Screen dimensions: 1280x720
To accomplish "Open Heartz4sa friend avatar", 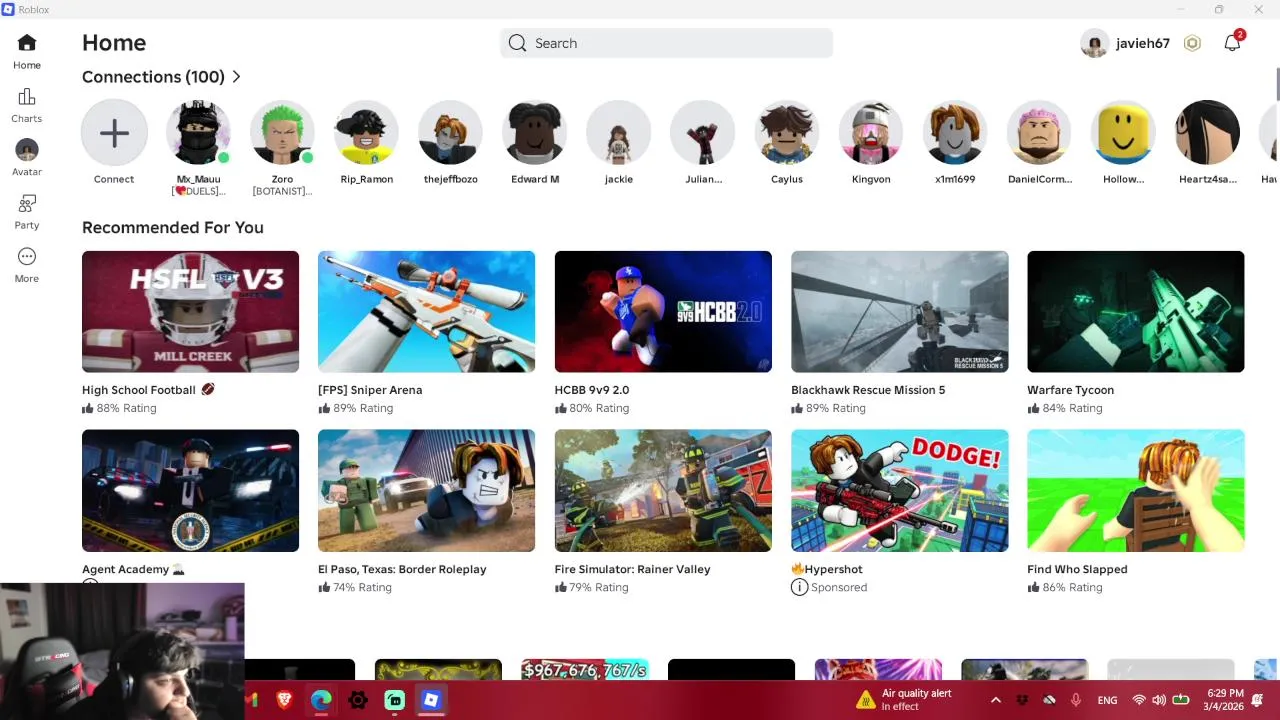I will tap(1207, 132).
